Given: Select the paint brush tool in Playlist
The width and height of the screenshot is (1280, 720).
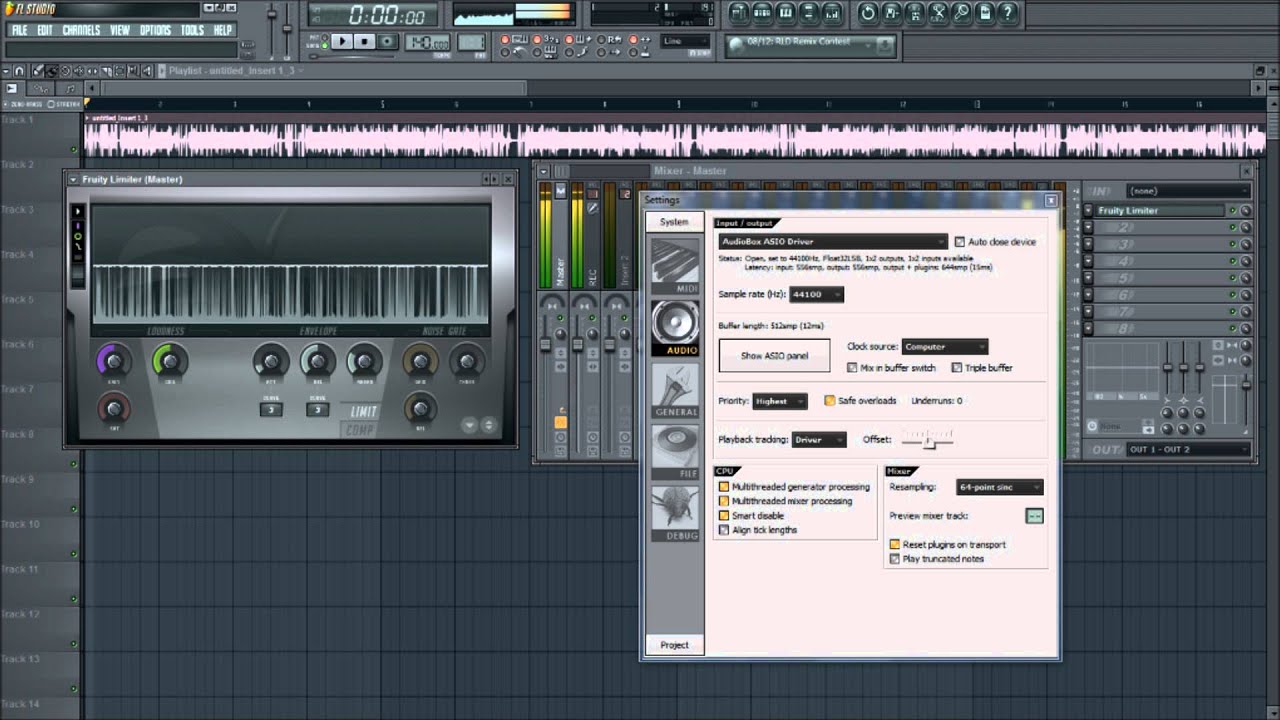Looking at the screenshot, I should tap(52, 71).
